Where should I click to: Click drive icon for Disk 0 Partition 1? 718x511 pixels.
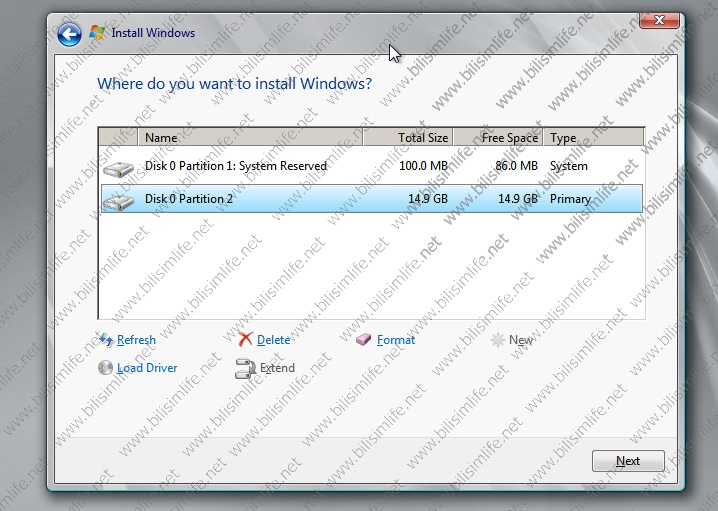pyautogui.click(x=118, y=168)
